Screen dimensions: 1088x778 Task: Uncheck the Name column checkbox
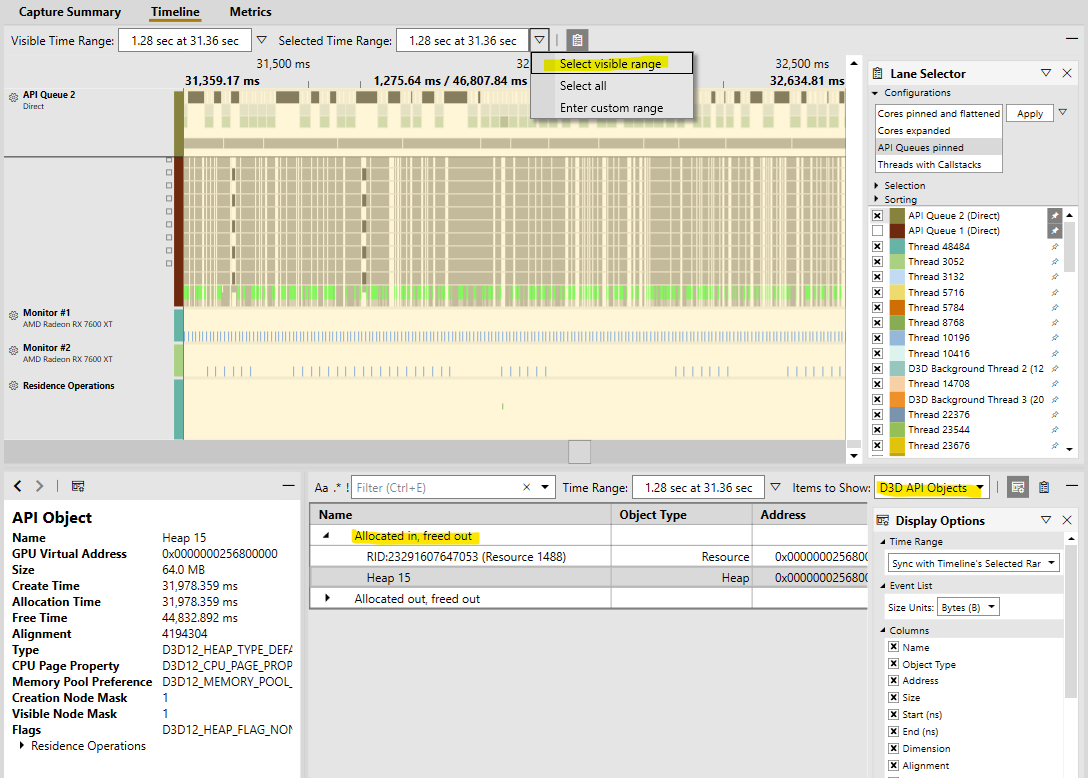[x=894, y=647]
